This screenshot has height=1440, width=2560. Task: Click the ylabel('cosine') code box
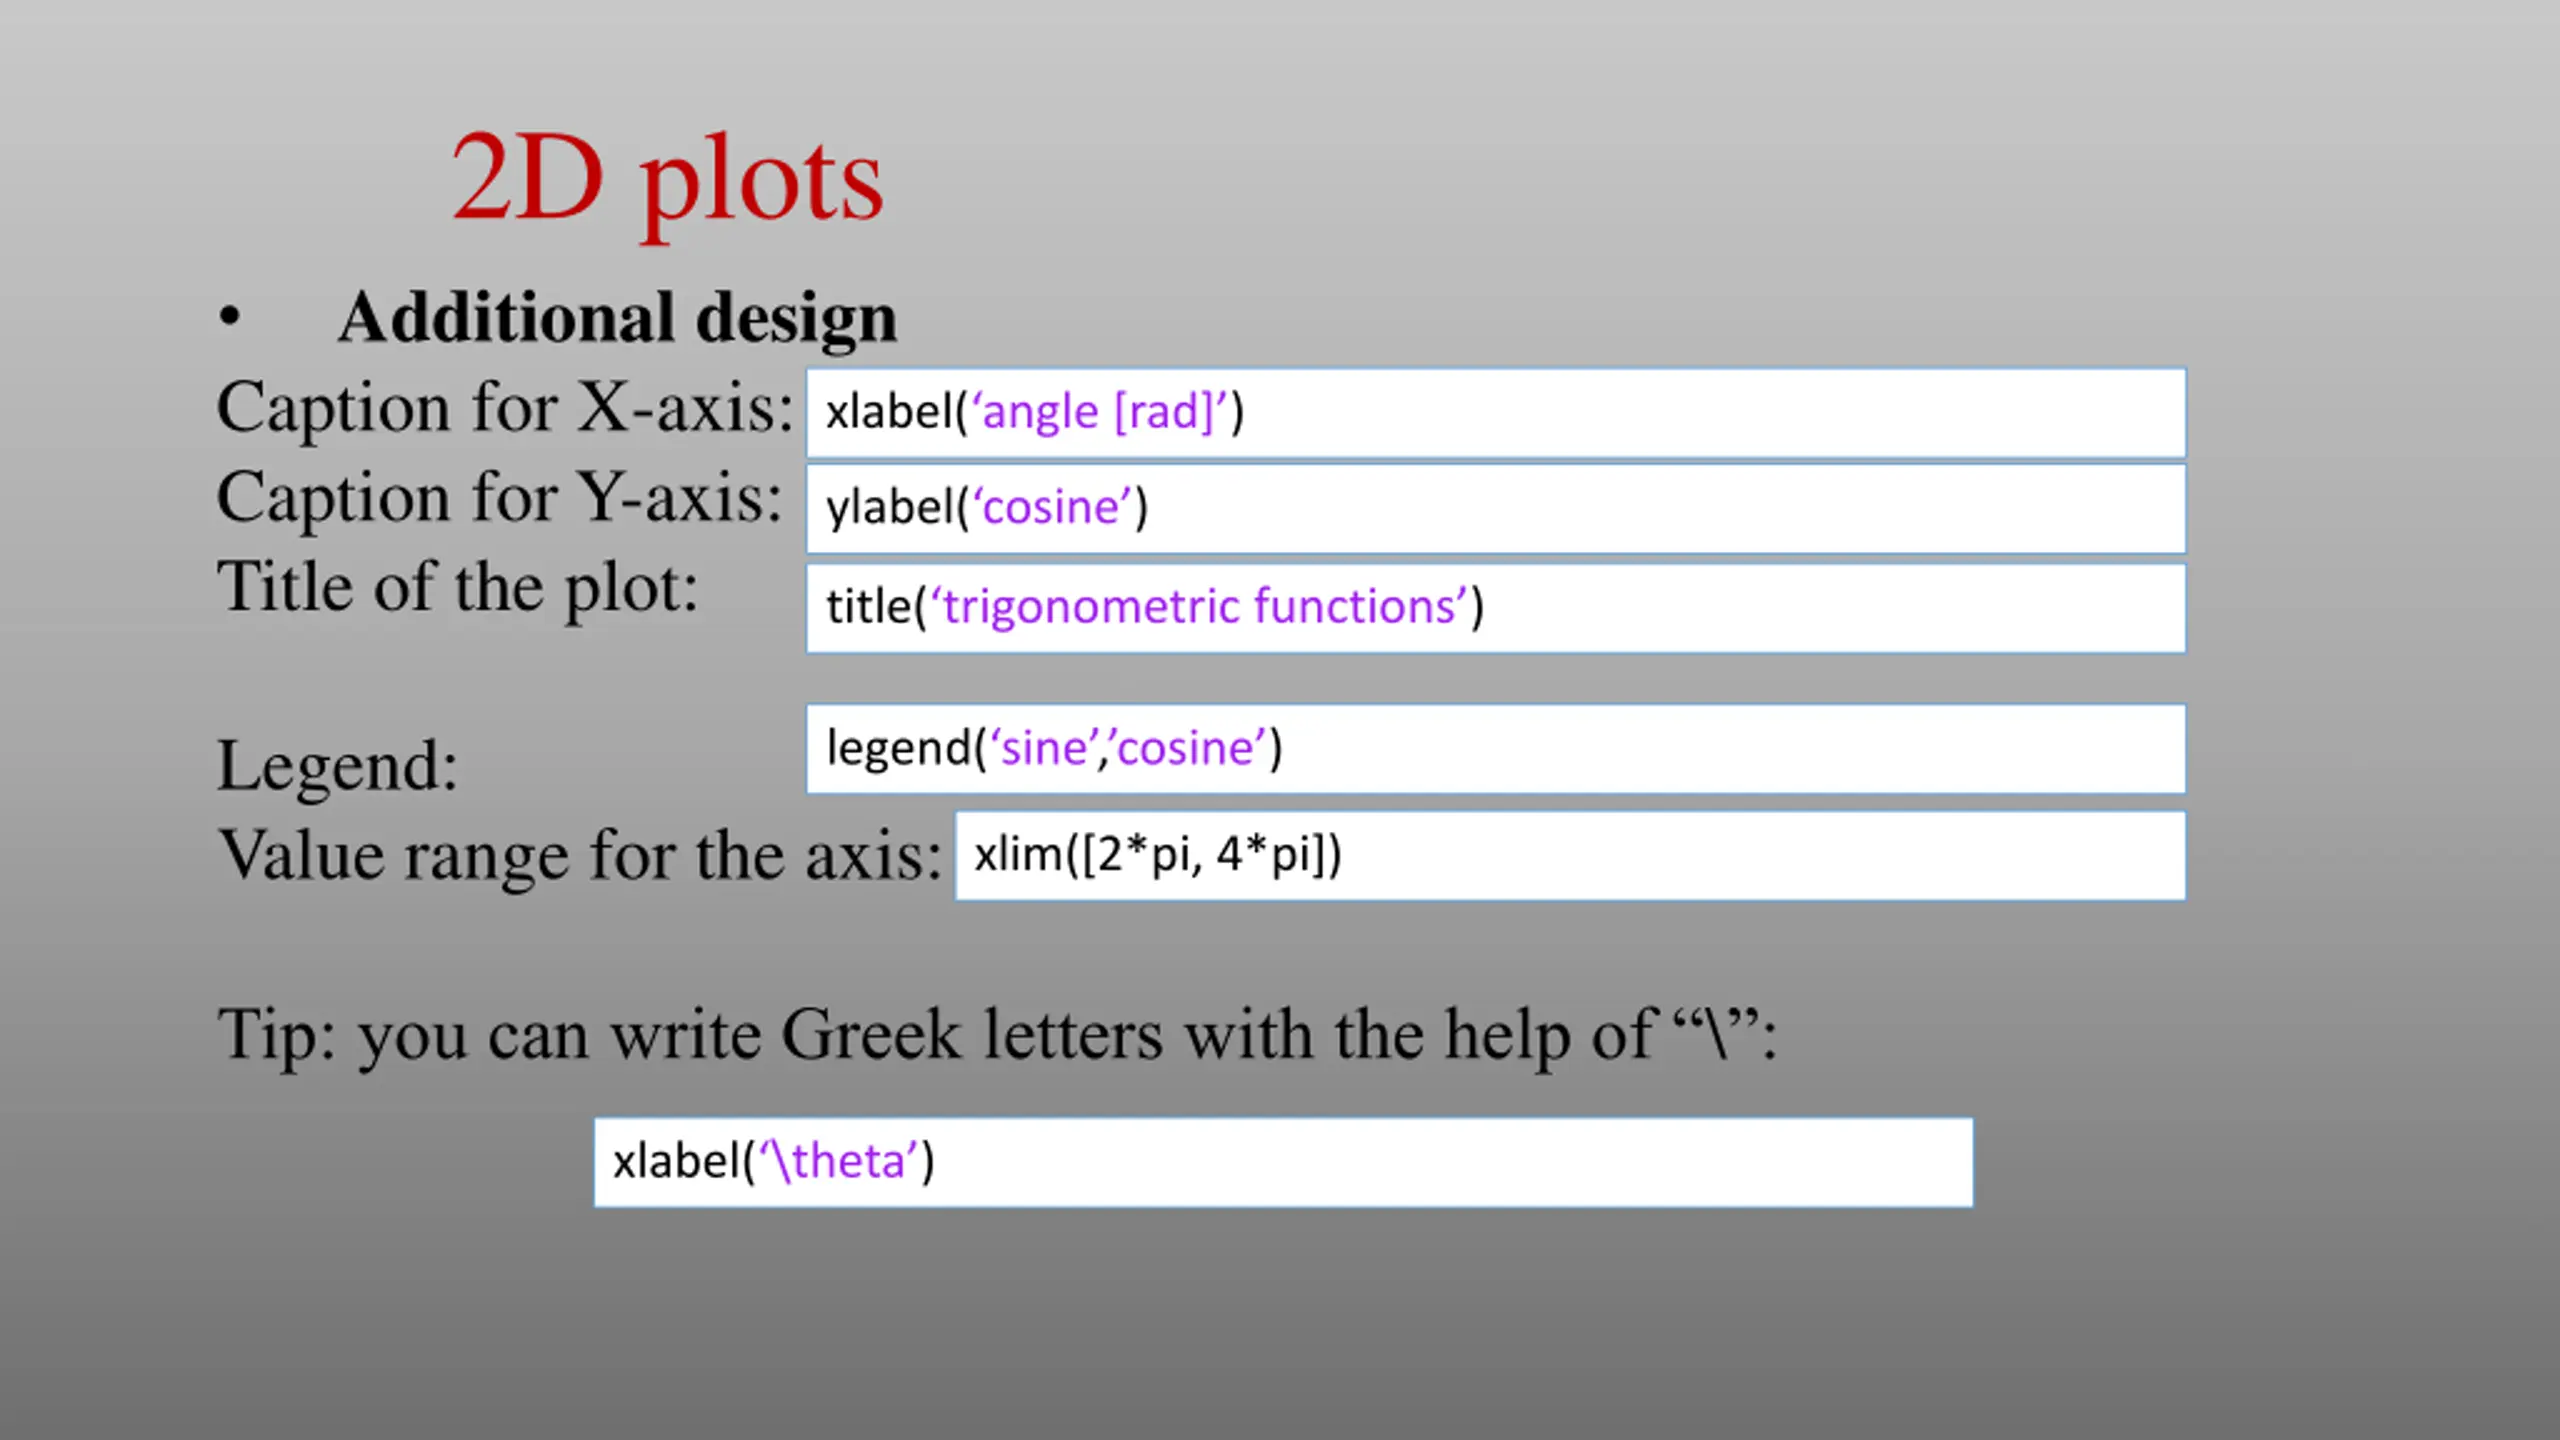tap(1496, 508)
